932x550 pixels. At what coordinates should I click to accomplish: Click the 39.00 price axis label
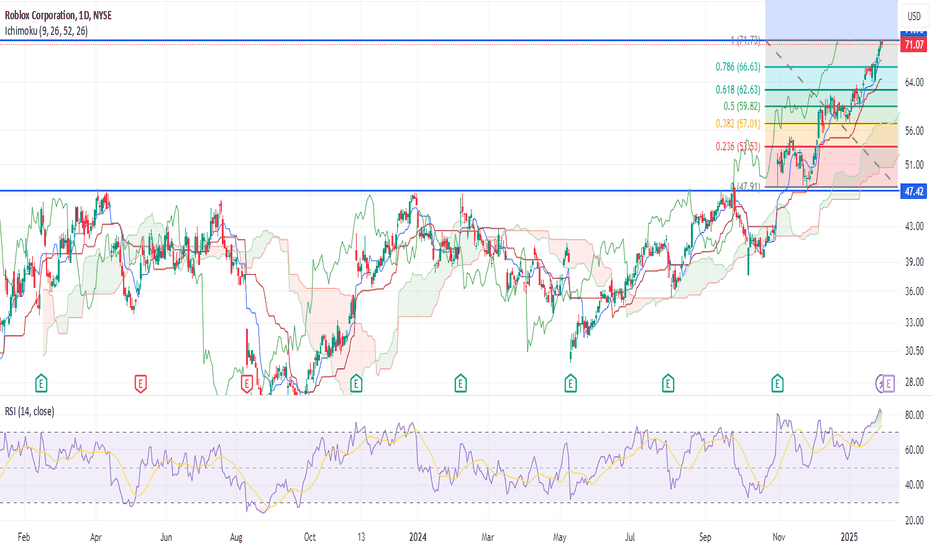914,262
